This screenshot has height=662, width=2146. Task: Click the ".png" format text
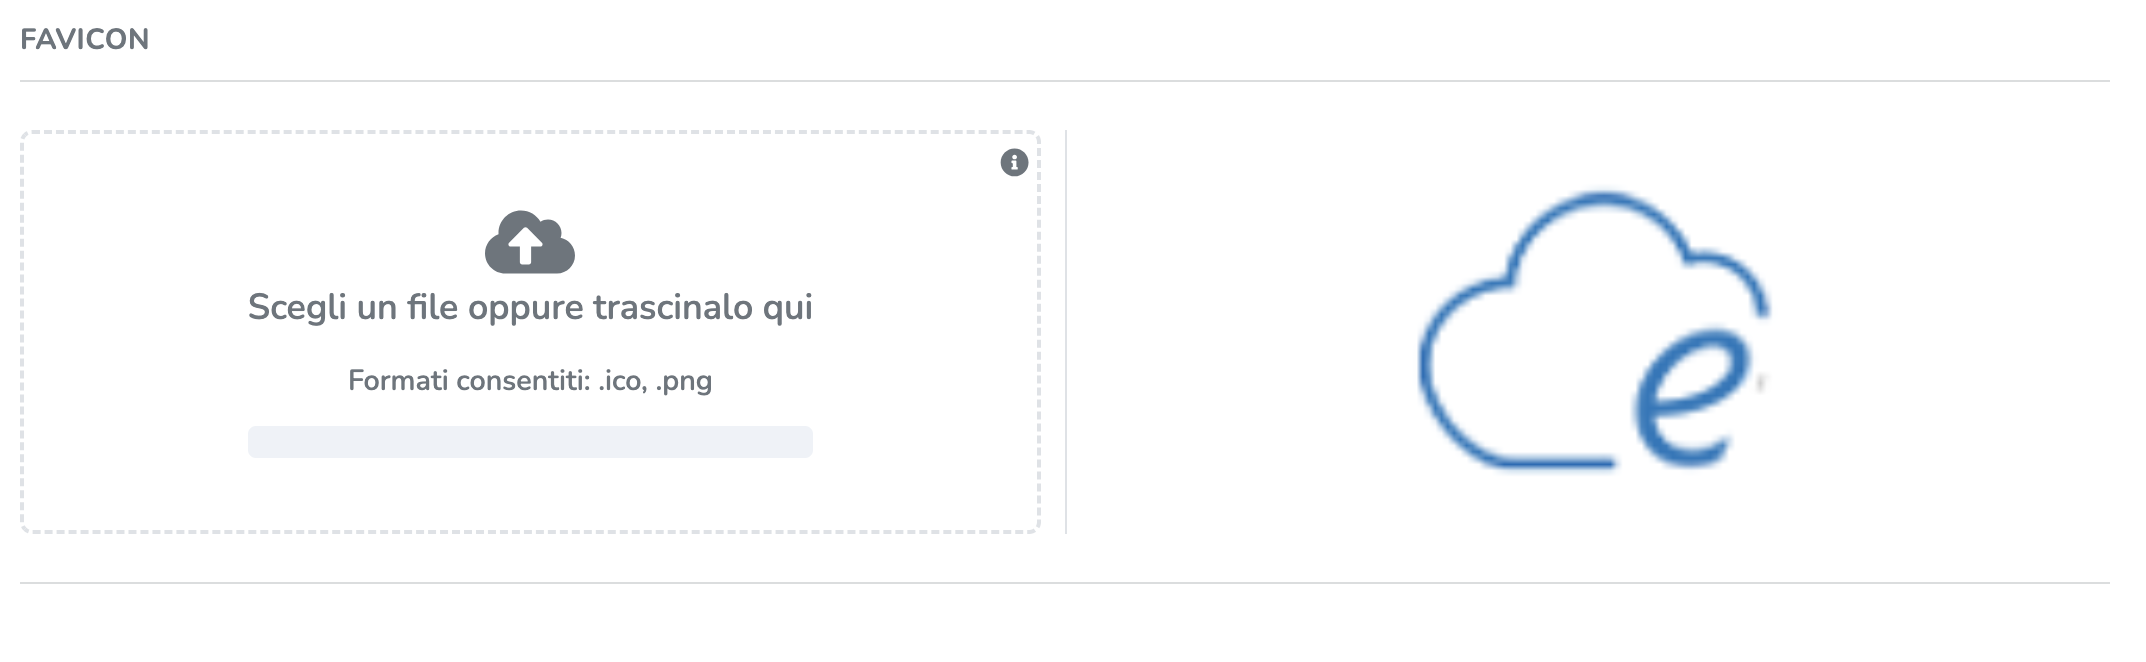684,381
